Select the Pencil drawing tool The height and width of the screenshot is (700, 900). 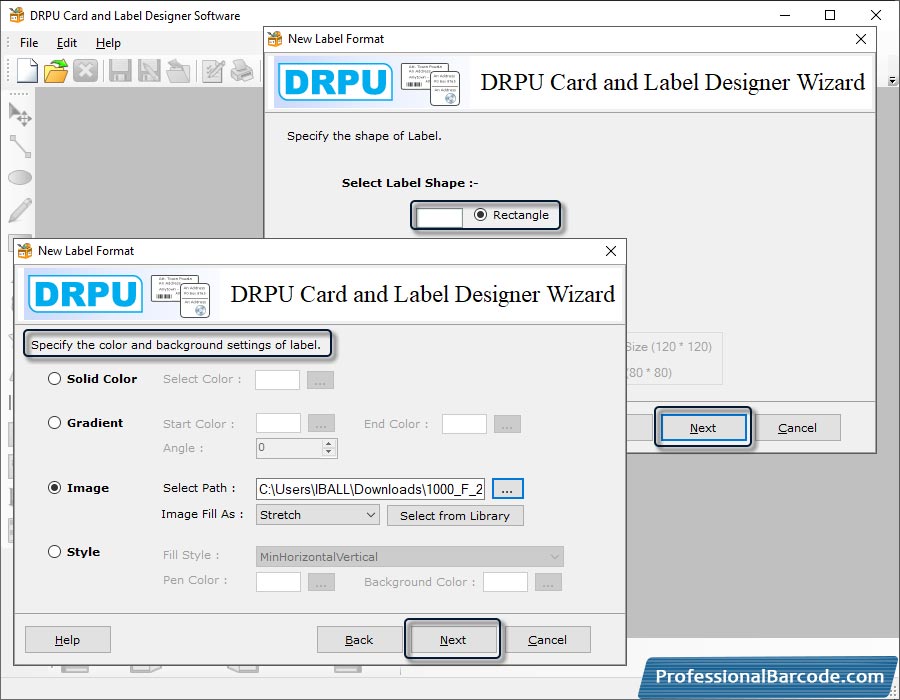tap(20, 210)
